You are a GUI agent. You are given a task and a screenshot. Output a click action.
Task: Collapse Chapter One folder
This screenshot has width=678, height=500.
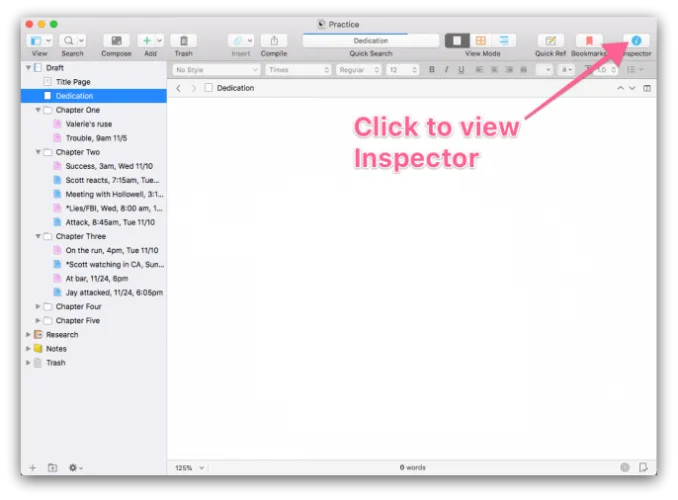pos(38,110)
